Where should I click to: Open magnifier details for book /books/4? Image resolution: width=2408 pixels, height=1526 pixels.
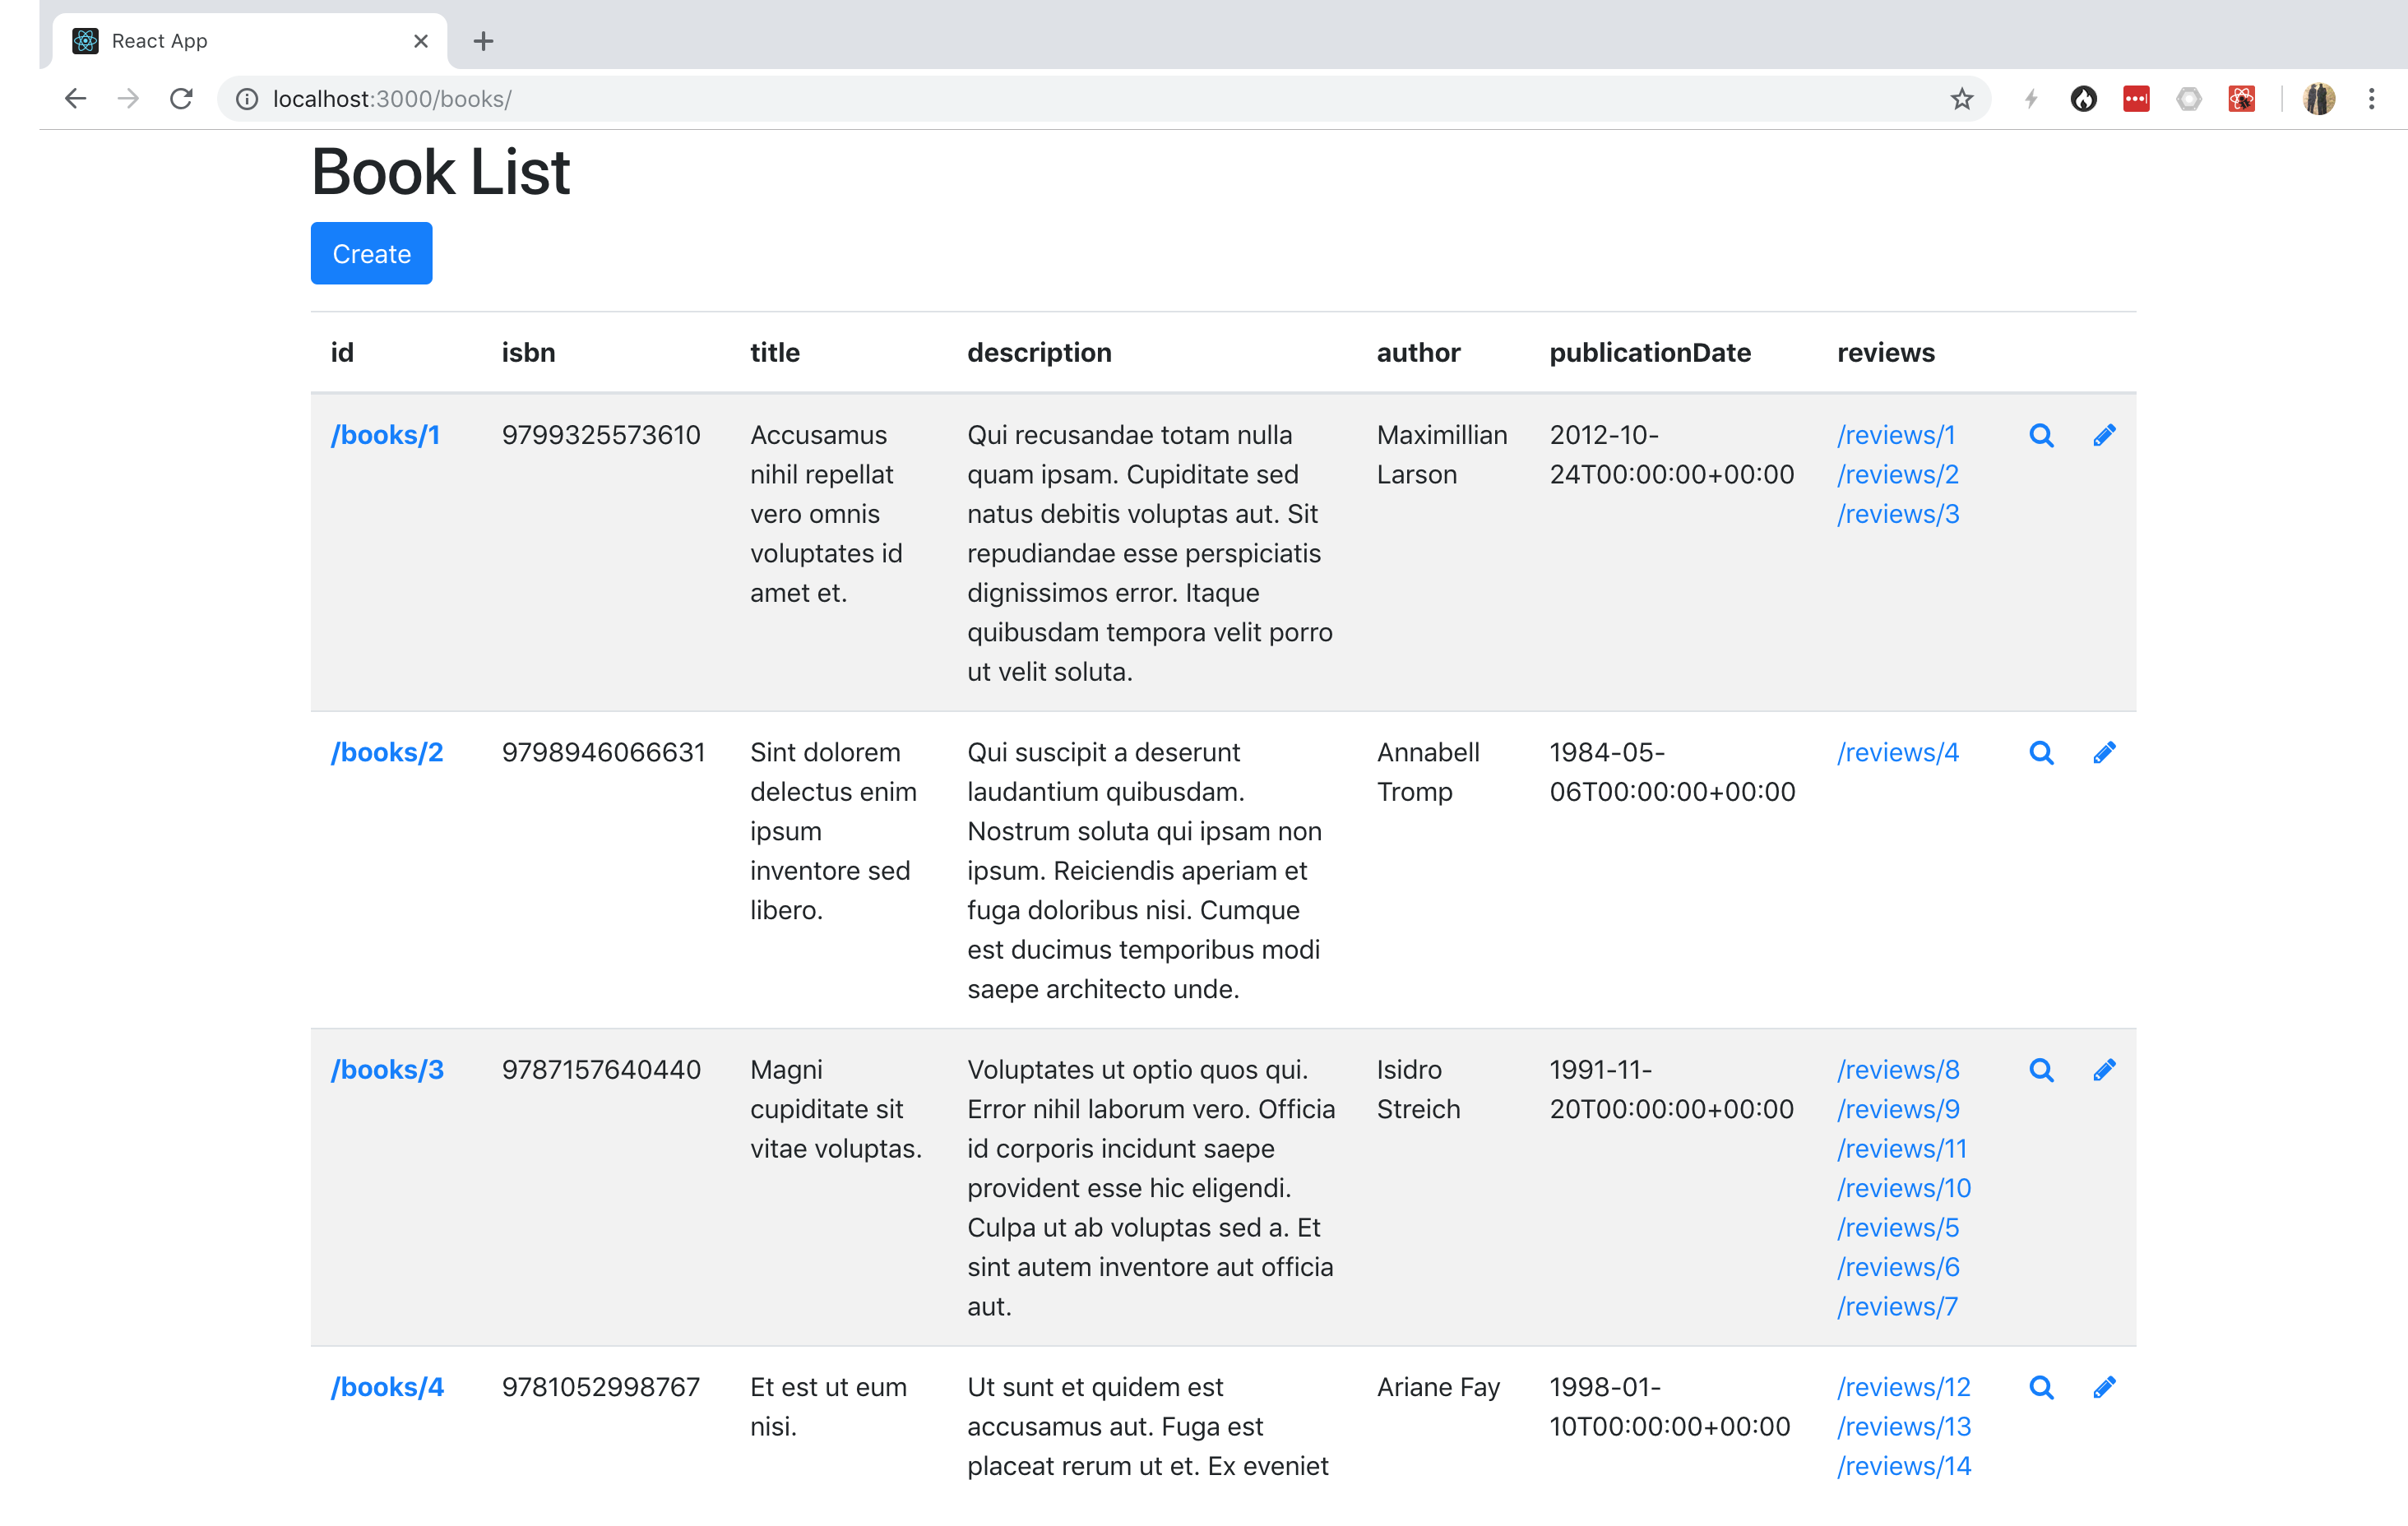click(x=2042, y=1387)
